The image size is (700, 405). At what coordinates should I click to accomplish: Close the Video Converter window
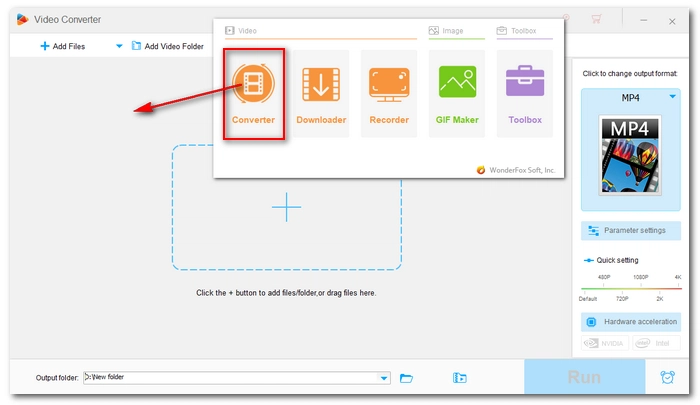pyautogui.click(x=672, y=21)
